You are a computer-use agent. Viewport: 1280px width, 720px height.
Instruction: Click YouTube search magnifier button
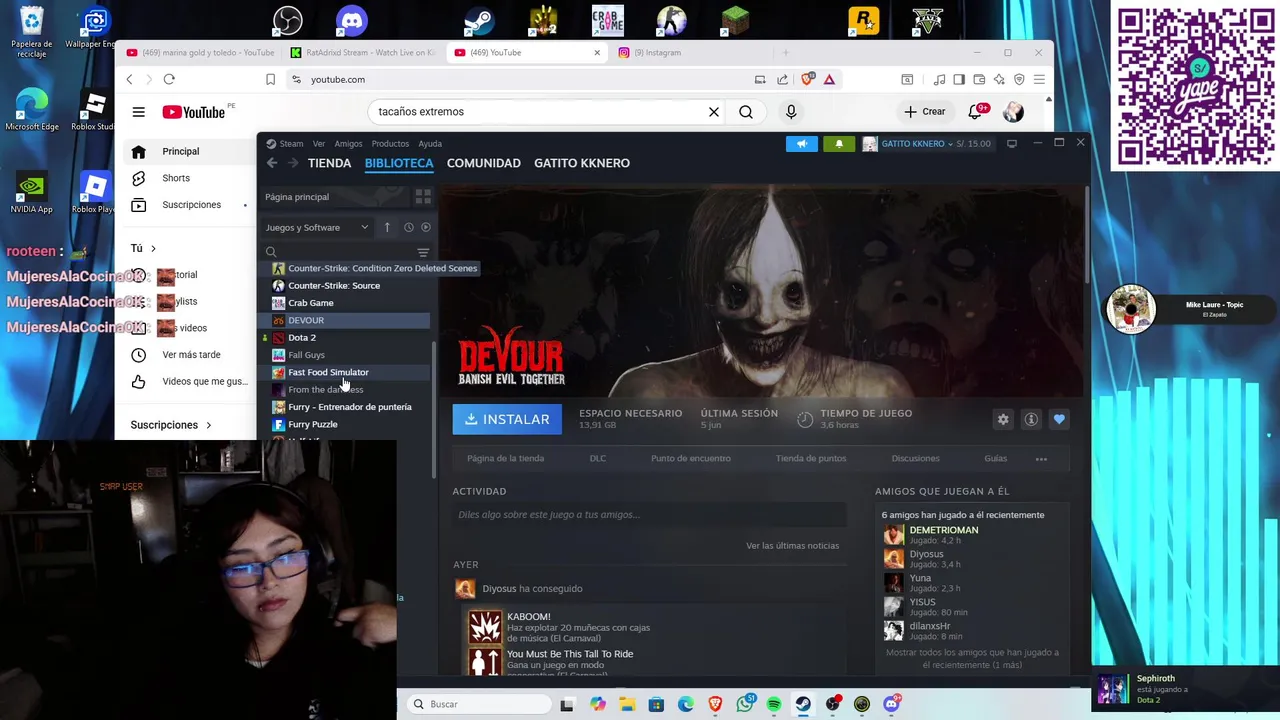pyautogui.click(x=746, y=112)
